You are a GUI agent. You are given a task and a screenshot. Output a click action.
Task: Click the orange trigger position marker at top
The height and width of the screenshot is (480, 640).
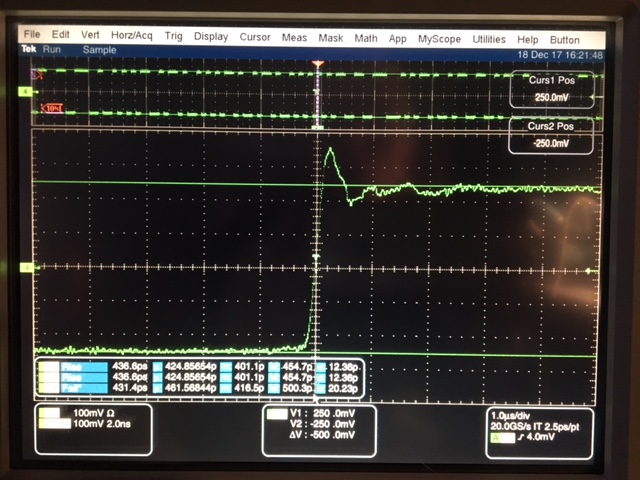coord(318,64)
